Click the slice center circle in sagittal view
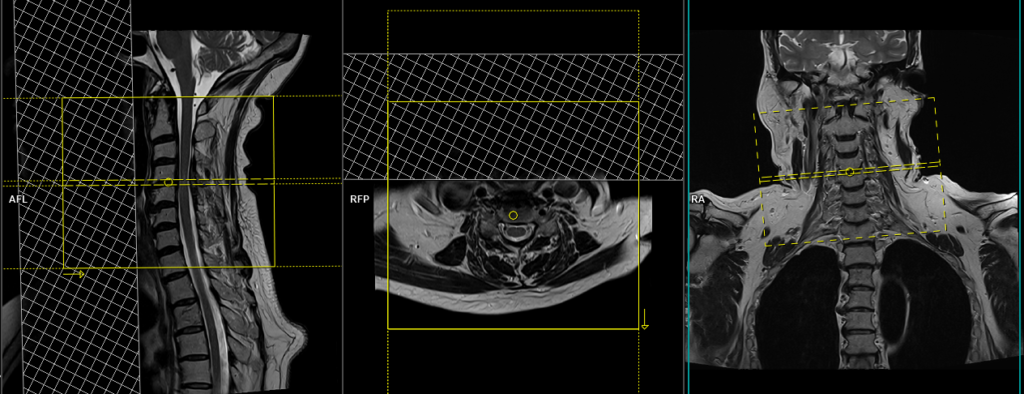Image resolution: width=1024 pixels, height=394 pixels. (168, 182)
